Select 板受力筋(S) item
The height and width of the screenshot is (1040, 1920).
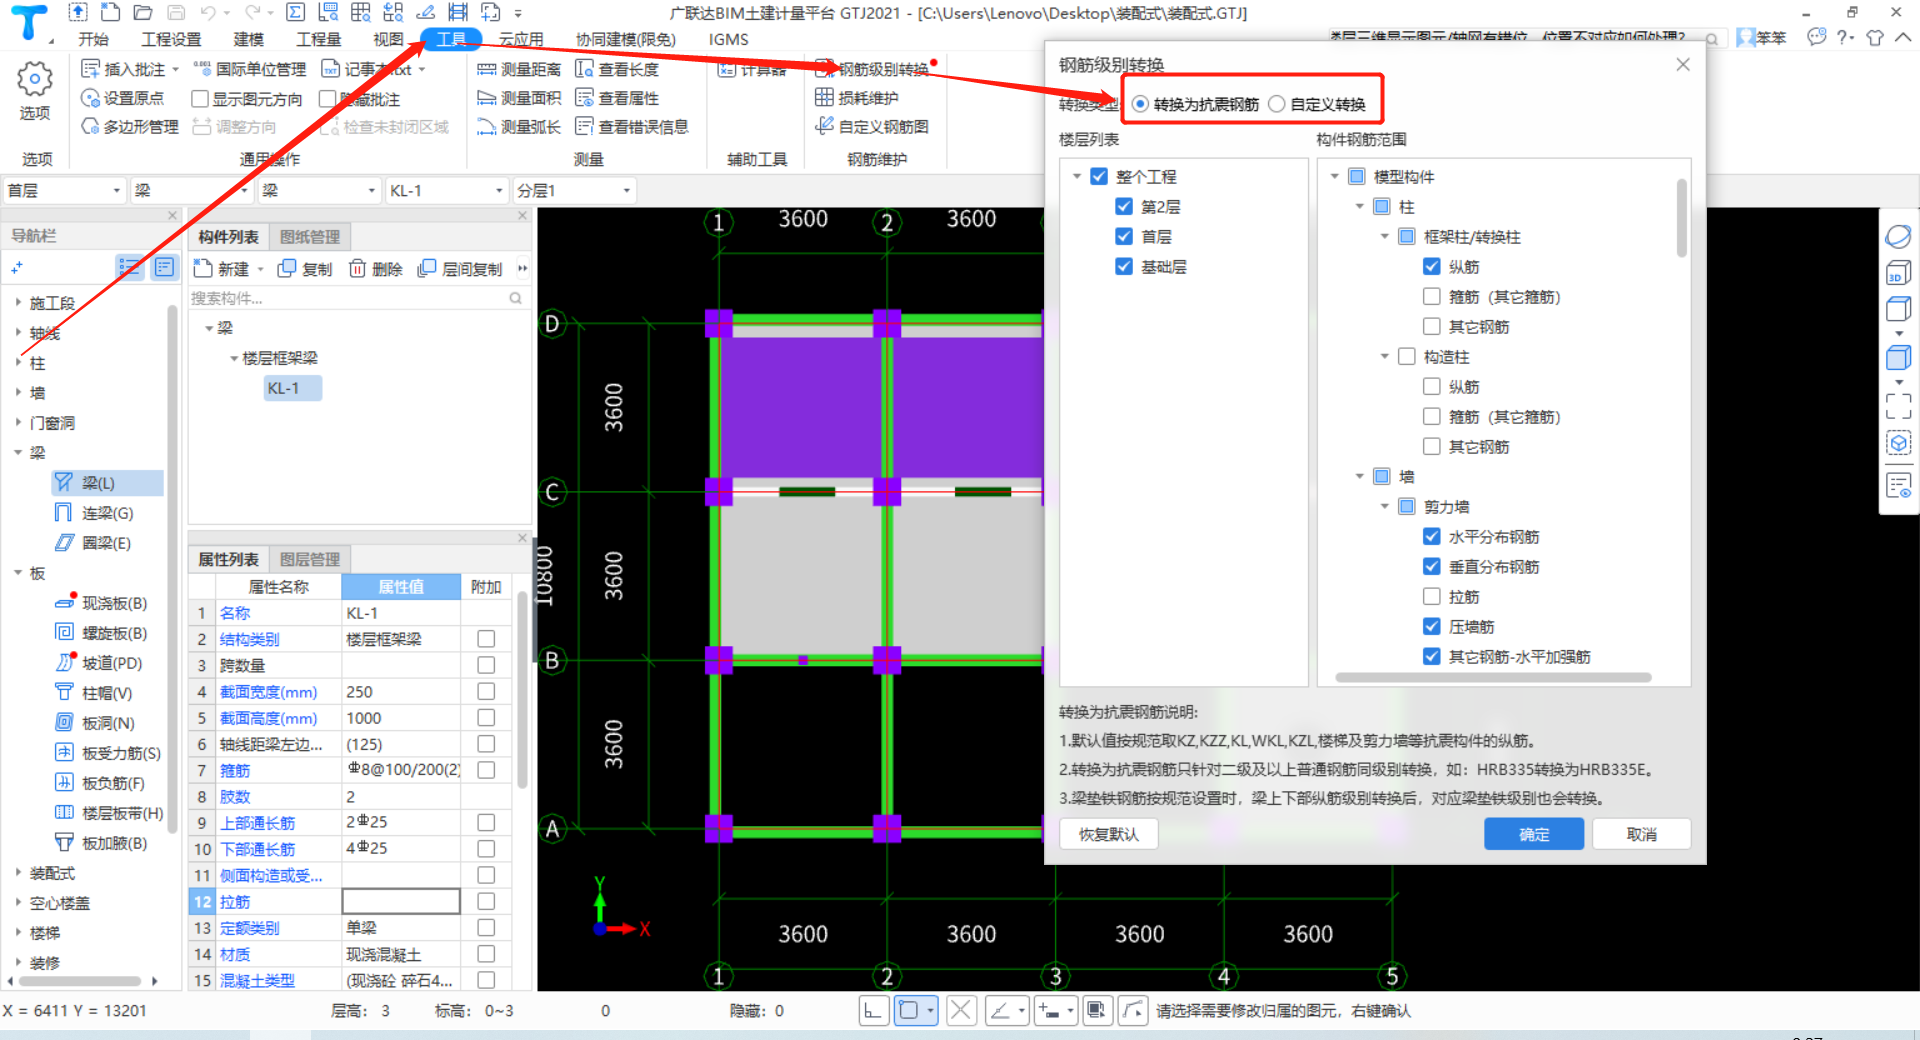(108, 753)
